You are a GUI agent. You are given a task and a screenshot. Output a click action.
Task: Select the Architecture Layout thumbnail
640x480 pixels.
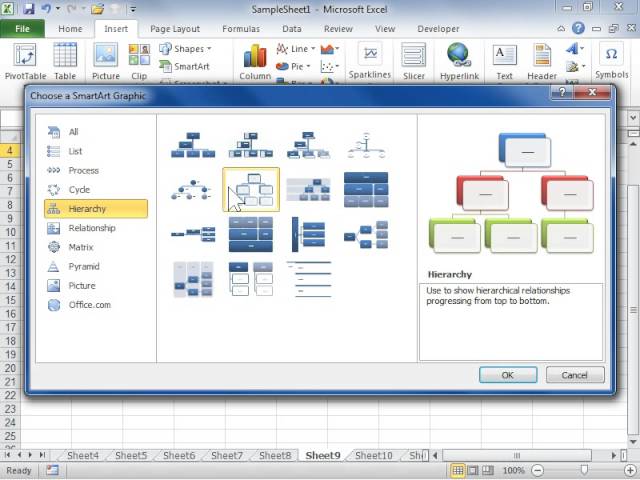[251, 234]
